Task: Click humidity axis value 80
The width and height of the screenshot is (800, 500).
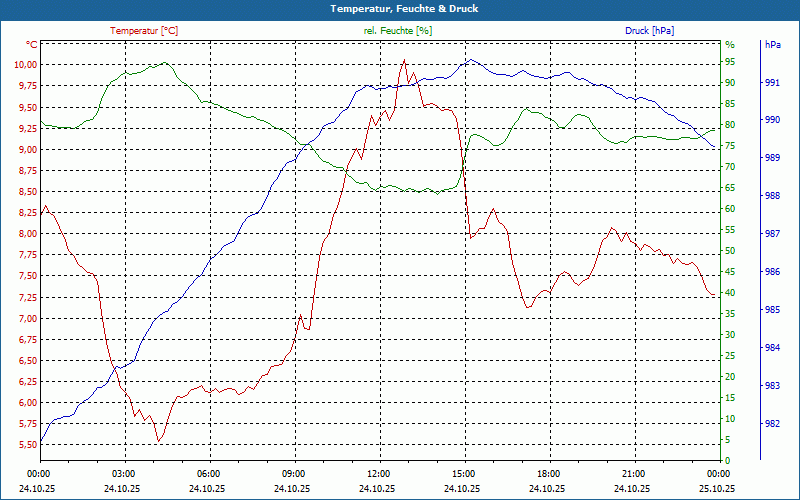Action: click(730, 124)
